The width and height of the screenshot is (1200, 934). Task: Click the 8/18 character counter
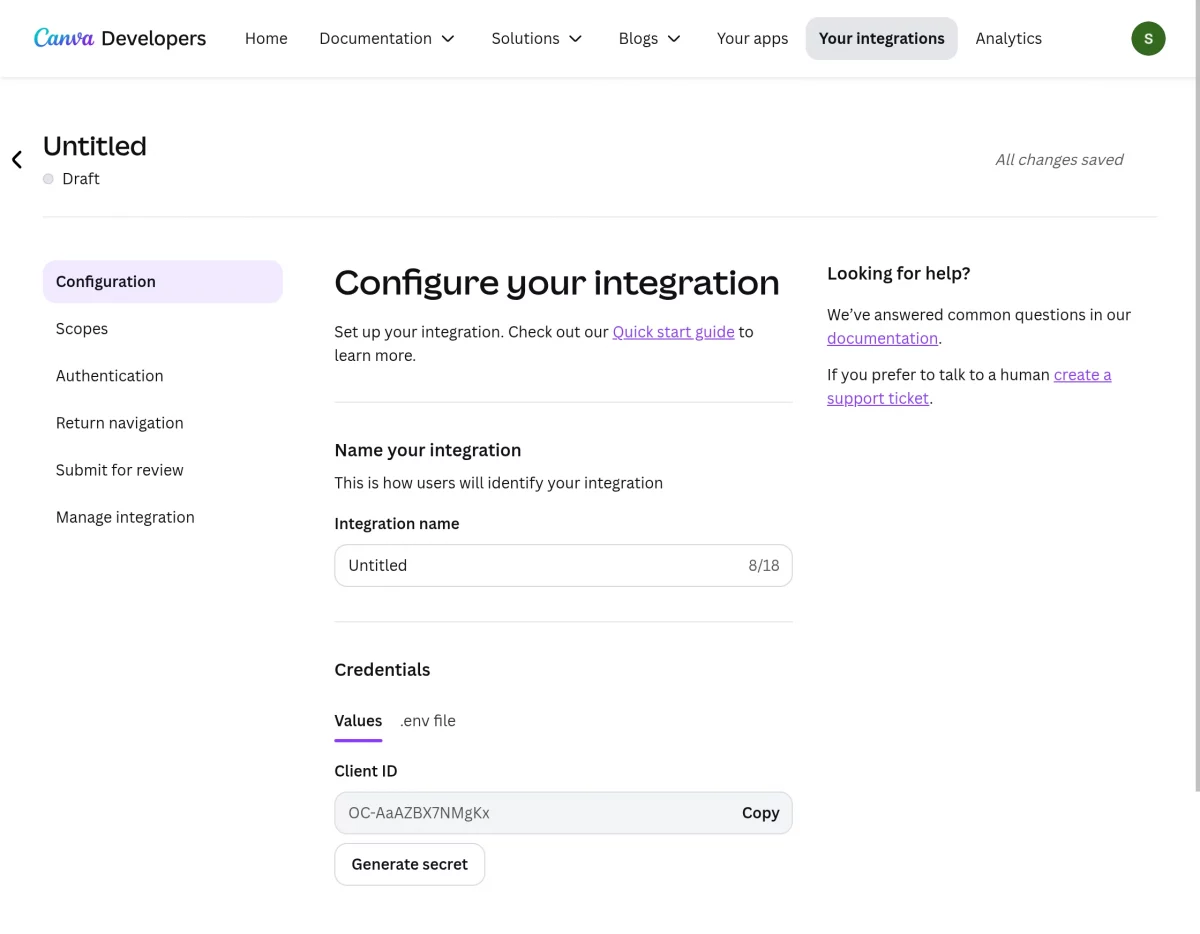point(763,565)
